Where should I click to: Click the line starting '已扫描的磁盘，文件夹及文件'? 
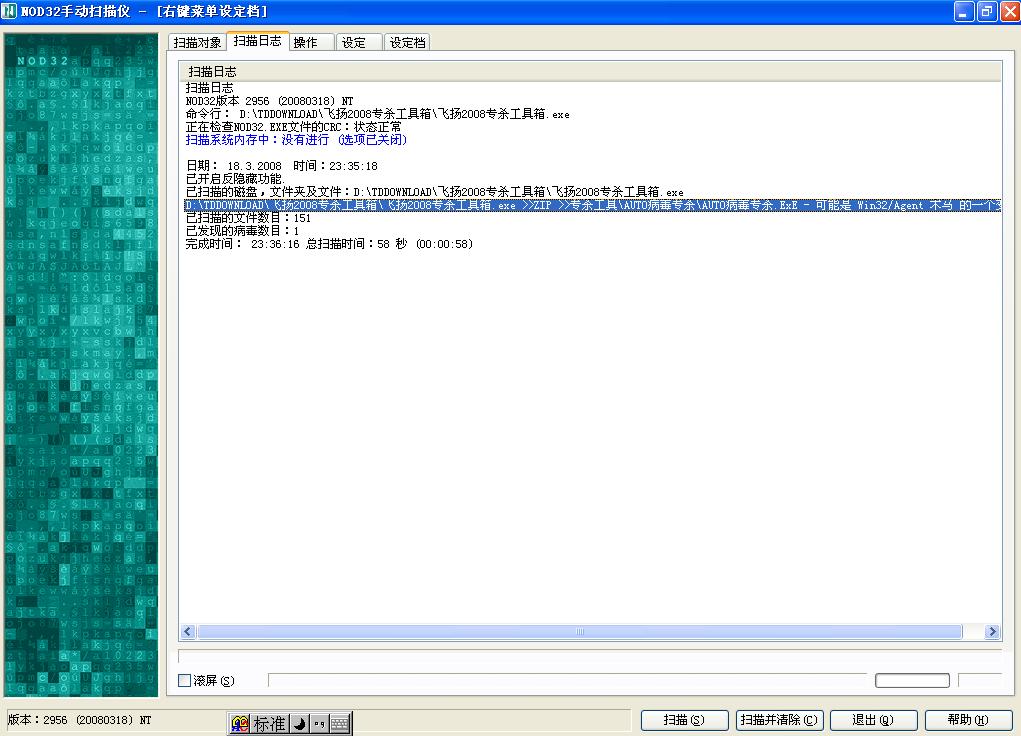click(434, 192)
